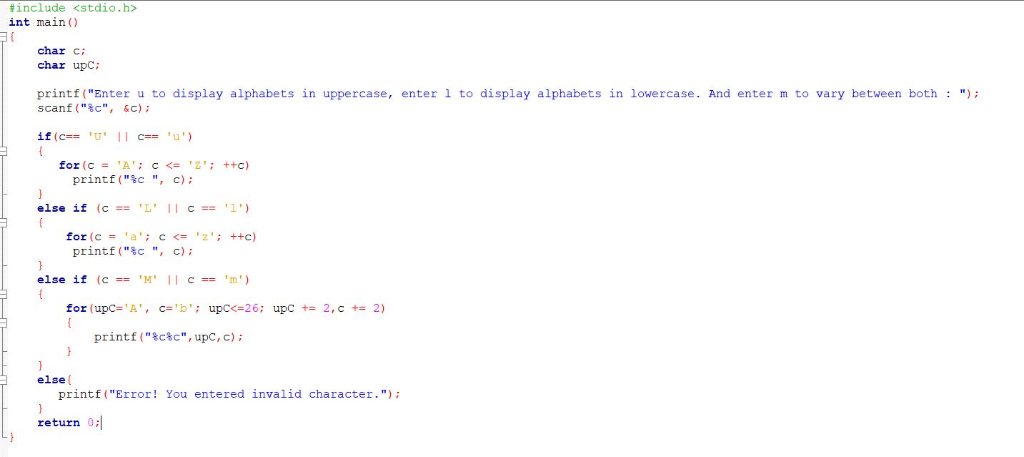Click the 'int main()' declaration
This screenshot has height=457, width=1024.
point(43,22)
